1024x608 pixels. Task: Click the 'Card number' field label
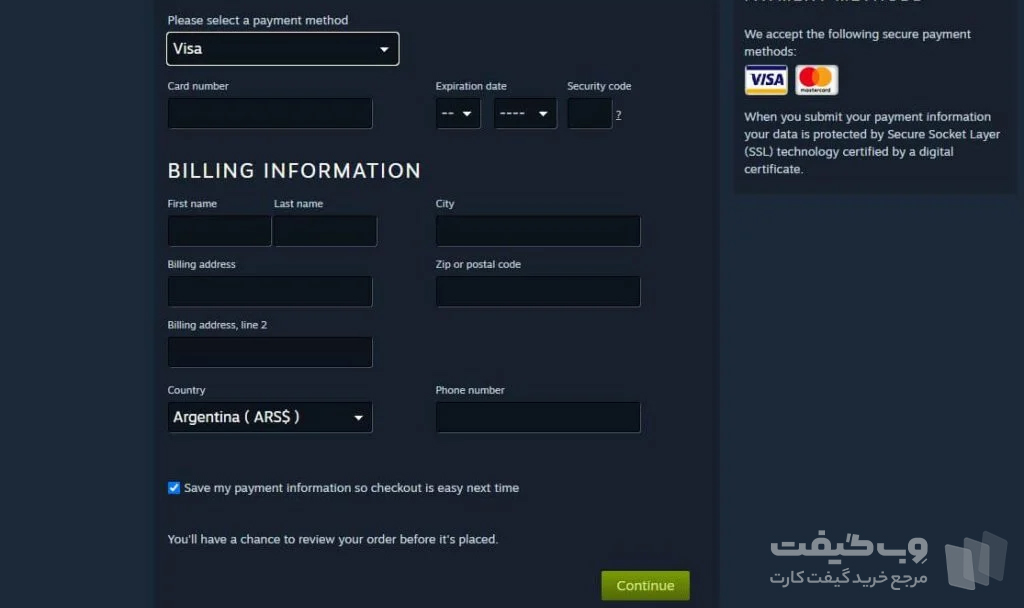[198, 86]
